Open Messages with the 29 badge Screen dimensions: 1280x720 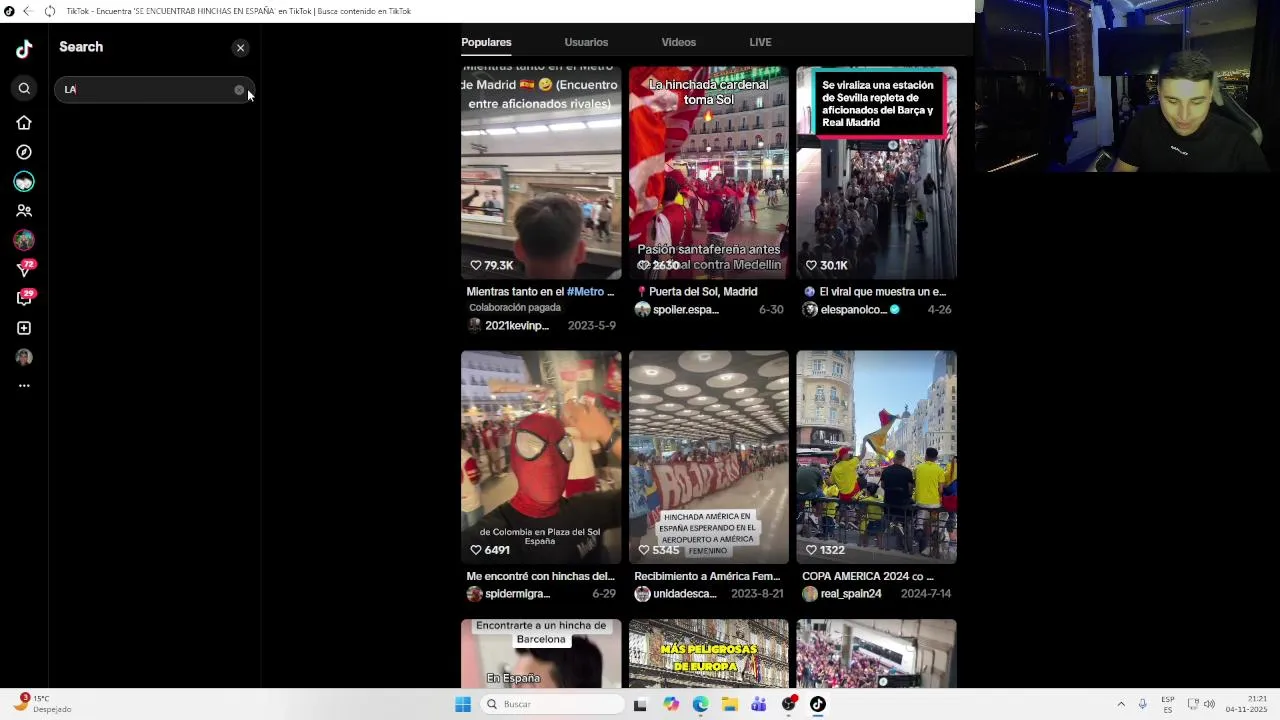pyautogui.click(x=24, y=298)
